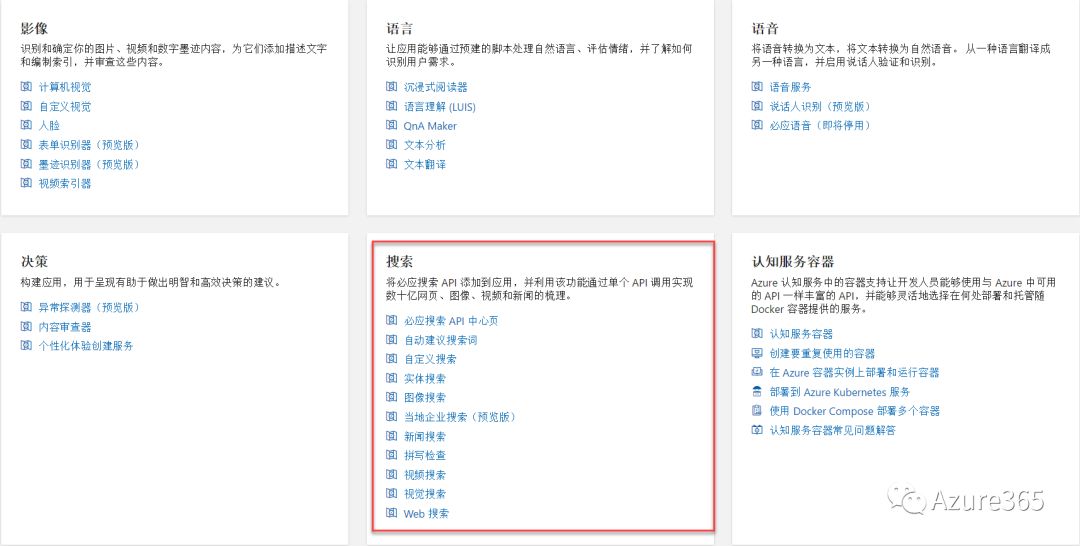This screenshot has height=546, width=1080.
Task: Open the QnA Maker link
Action: click(x=430, y=126)
